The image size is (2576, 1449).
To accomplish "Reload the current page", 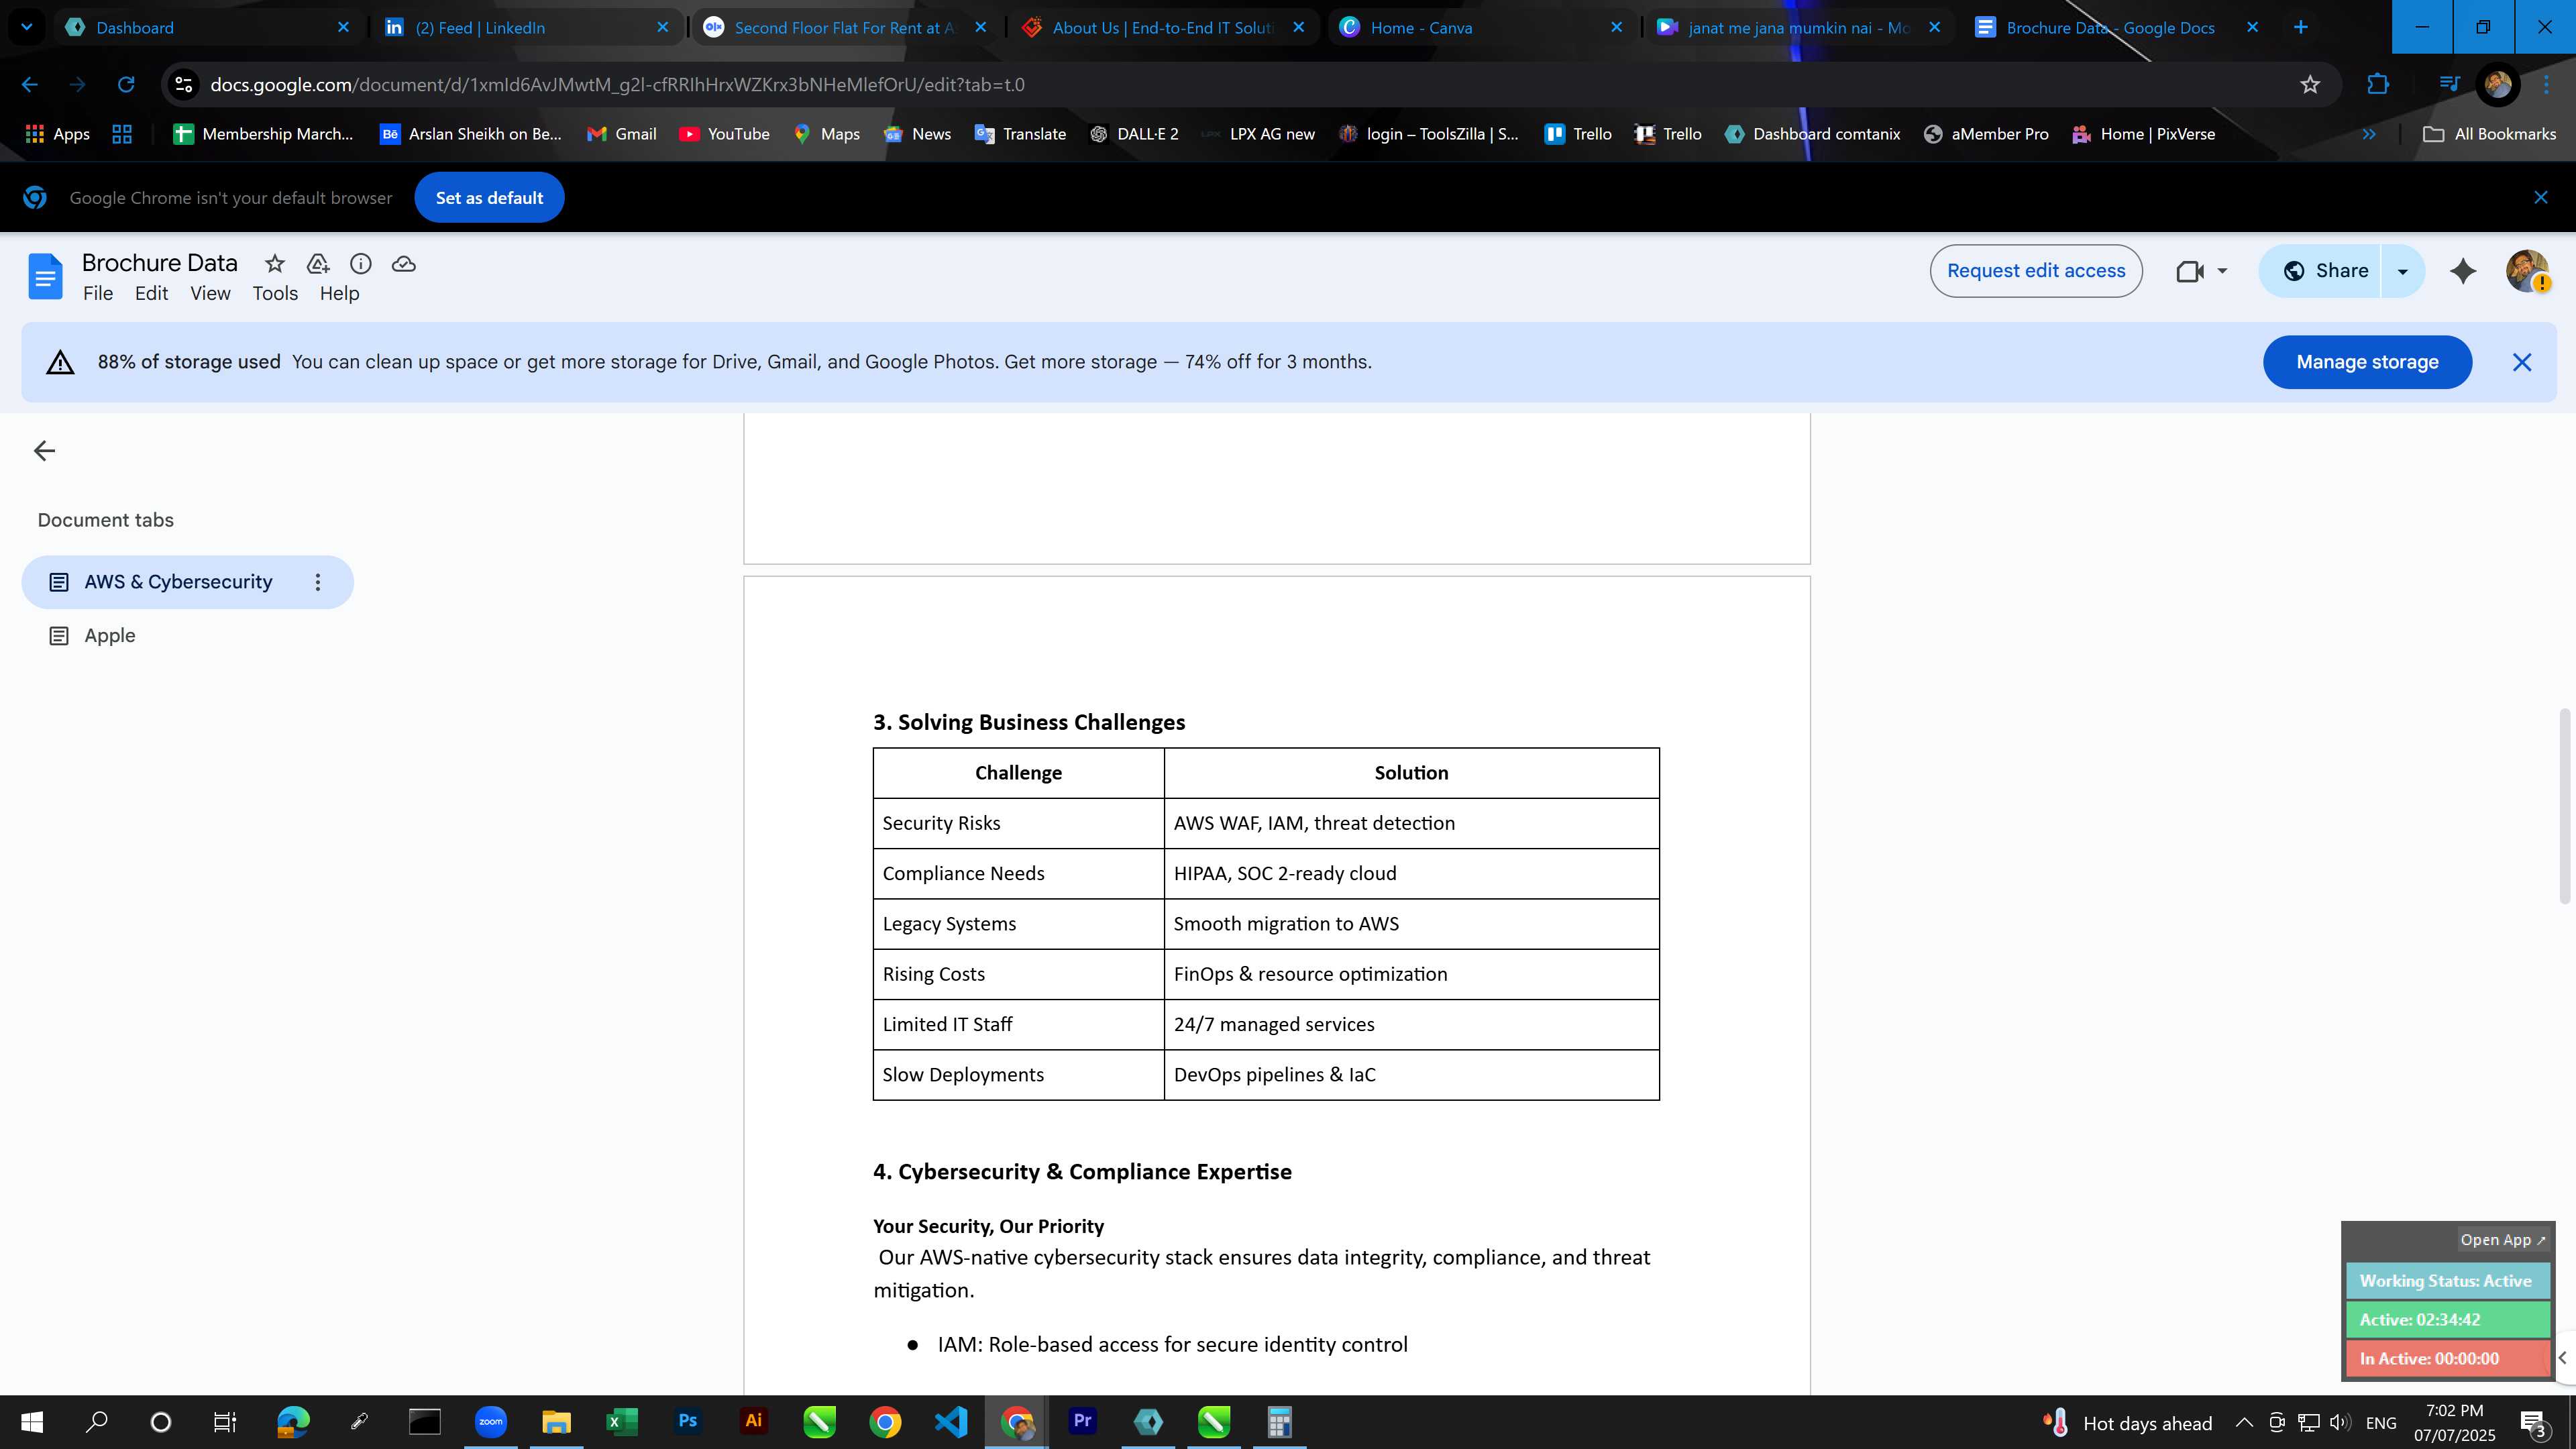I will coord(126,85).
